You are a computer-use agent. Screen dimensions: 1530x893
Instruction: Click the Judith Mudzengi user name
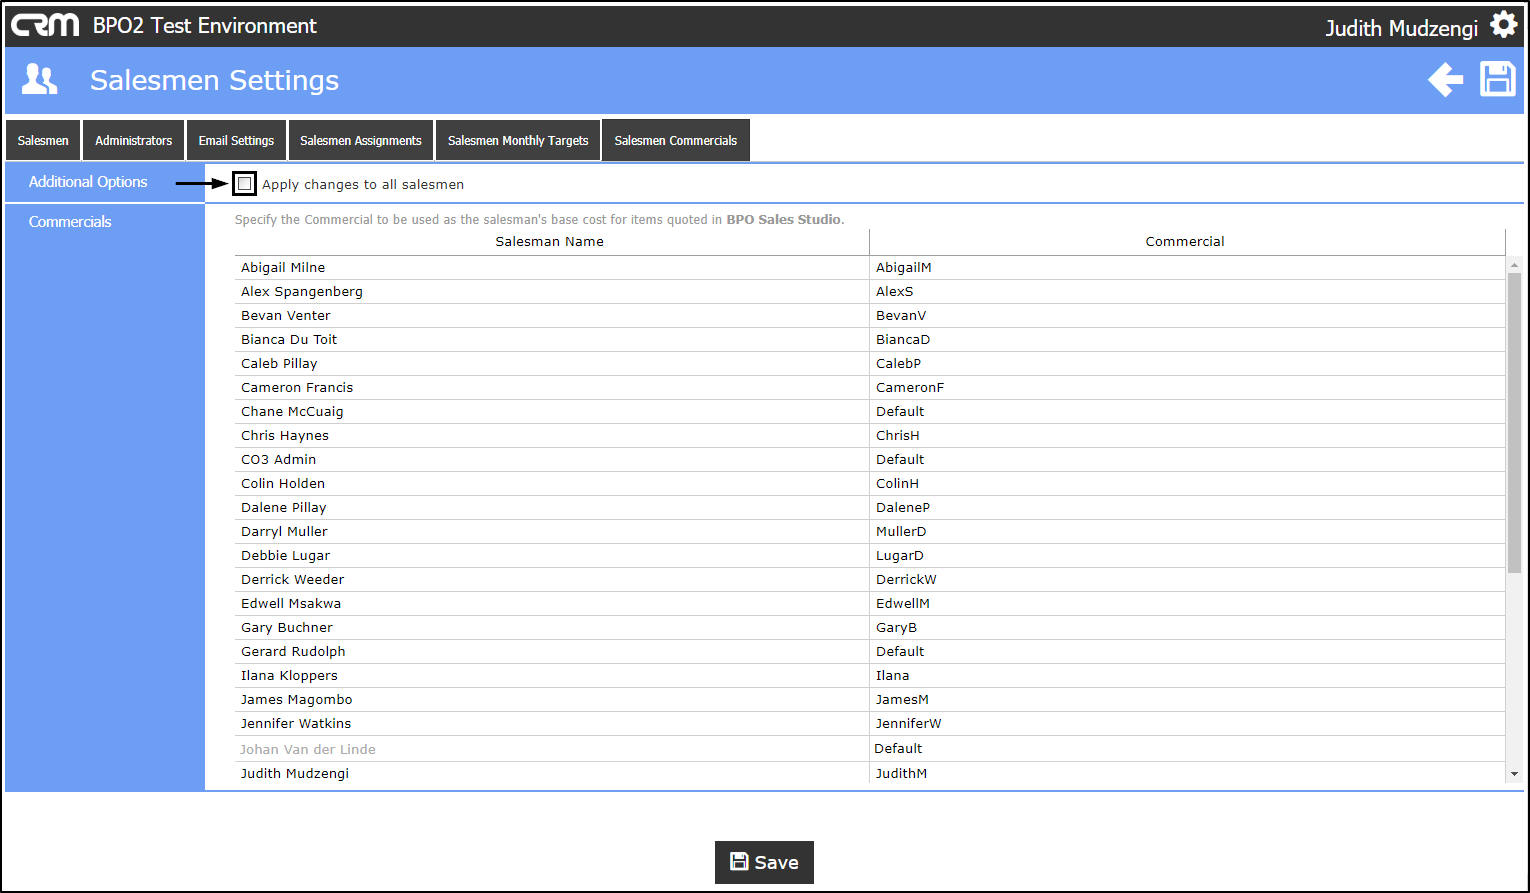[x=1401, y=28]
